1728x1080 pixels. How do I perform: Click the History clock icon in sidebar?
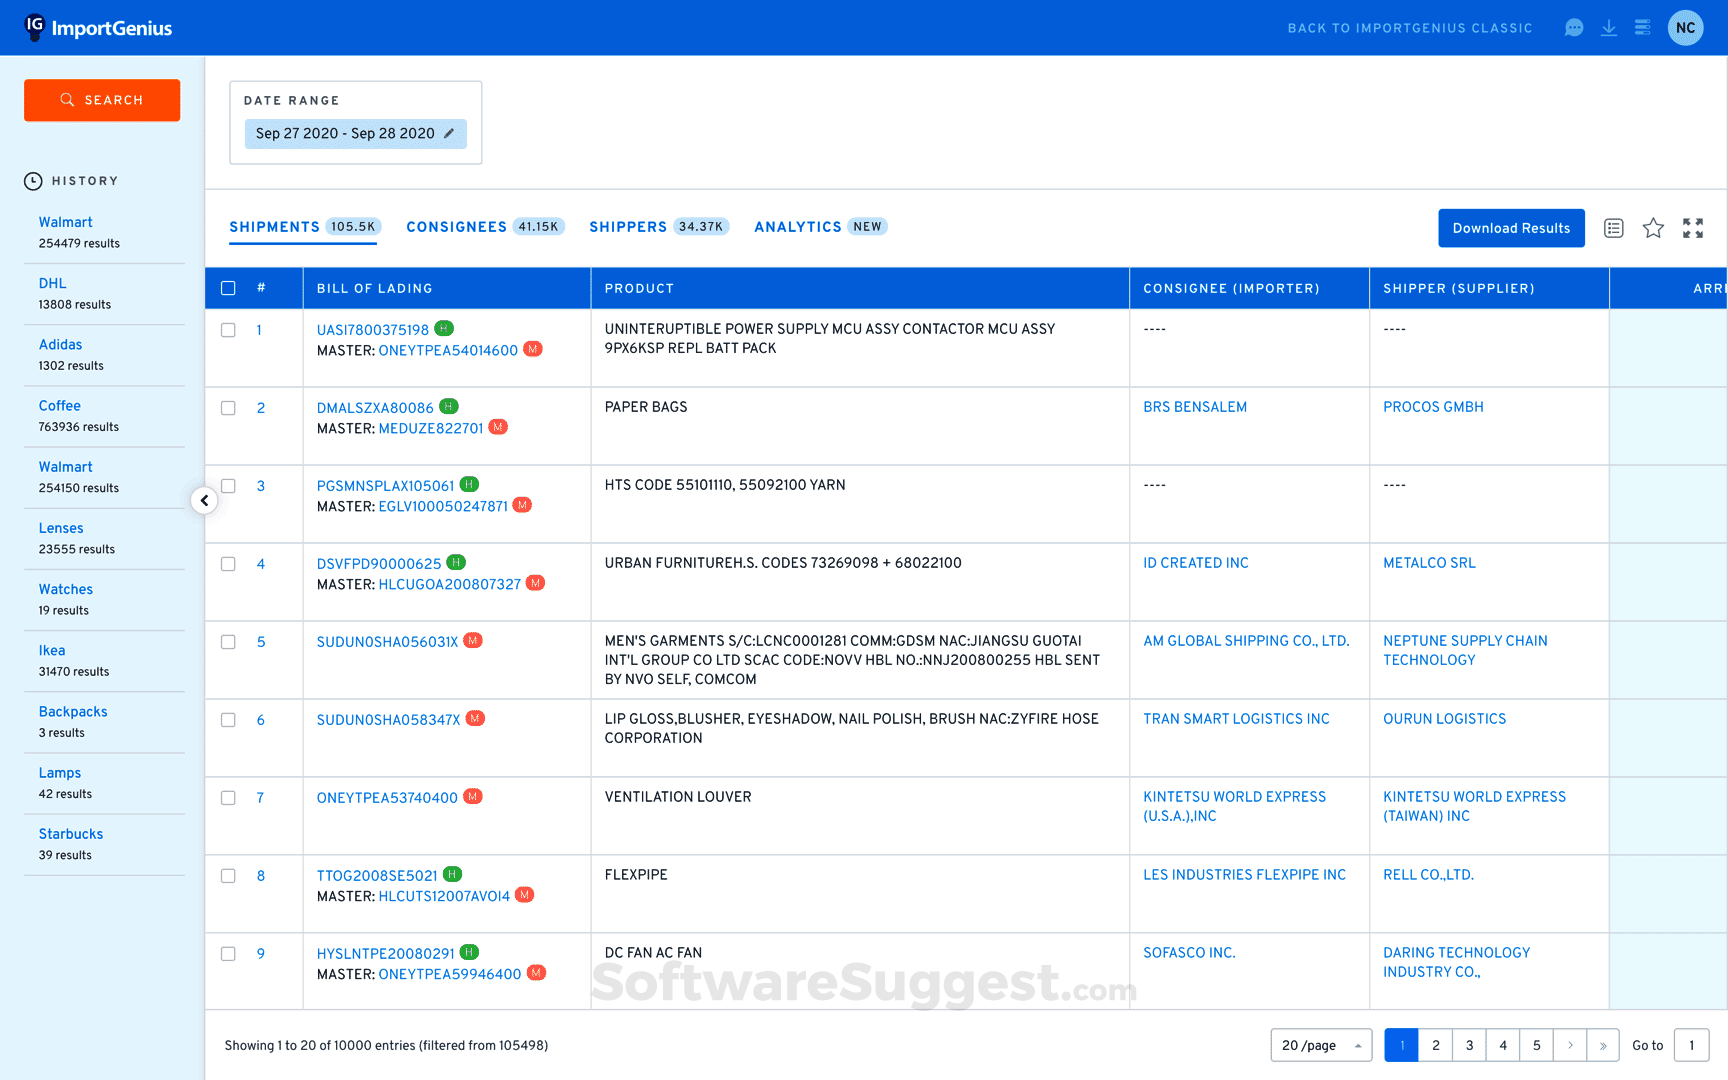coord(31,180)
